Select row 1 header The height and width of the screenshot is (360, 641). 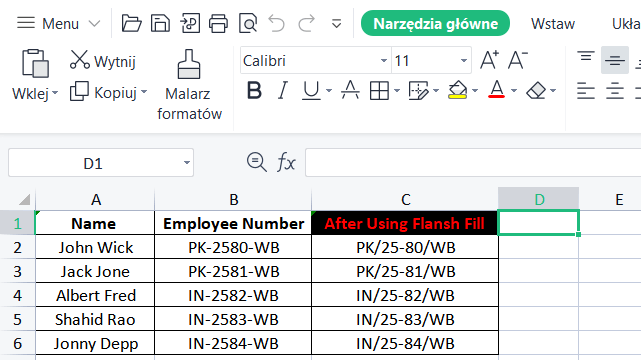click(17, 223)
